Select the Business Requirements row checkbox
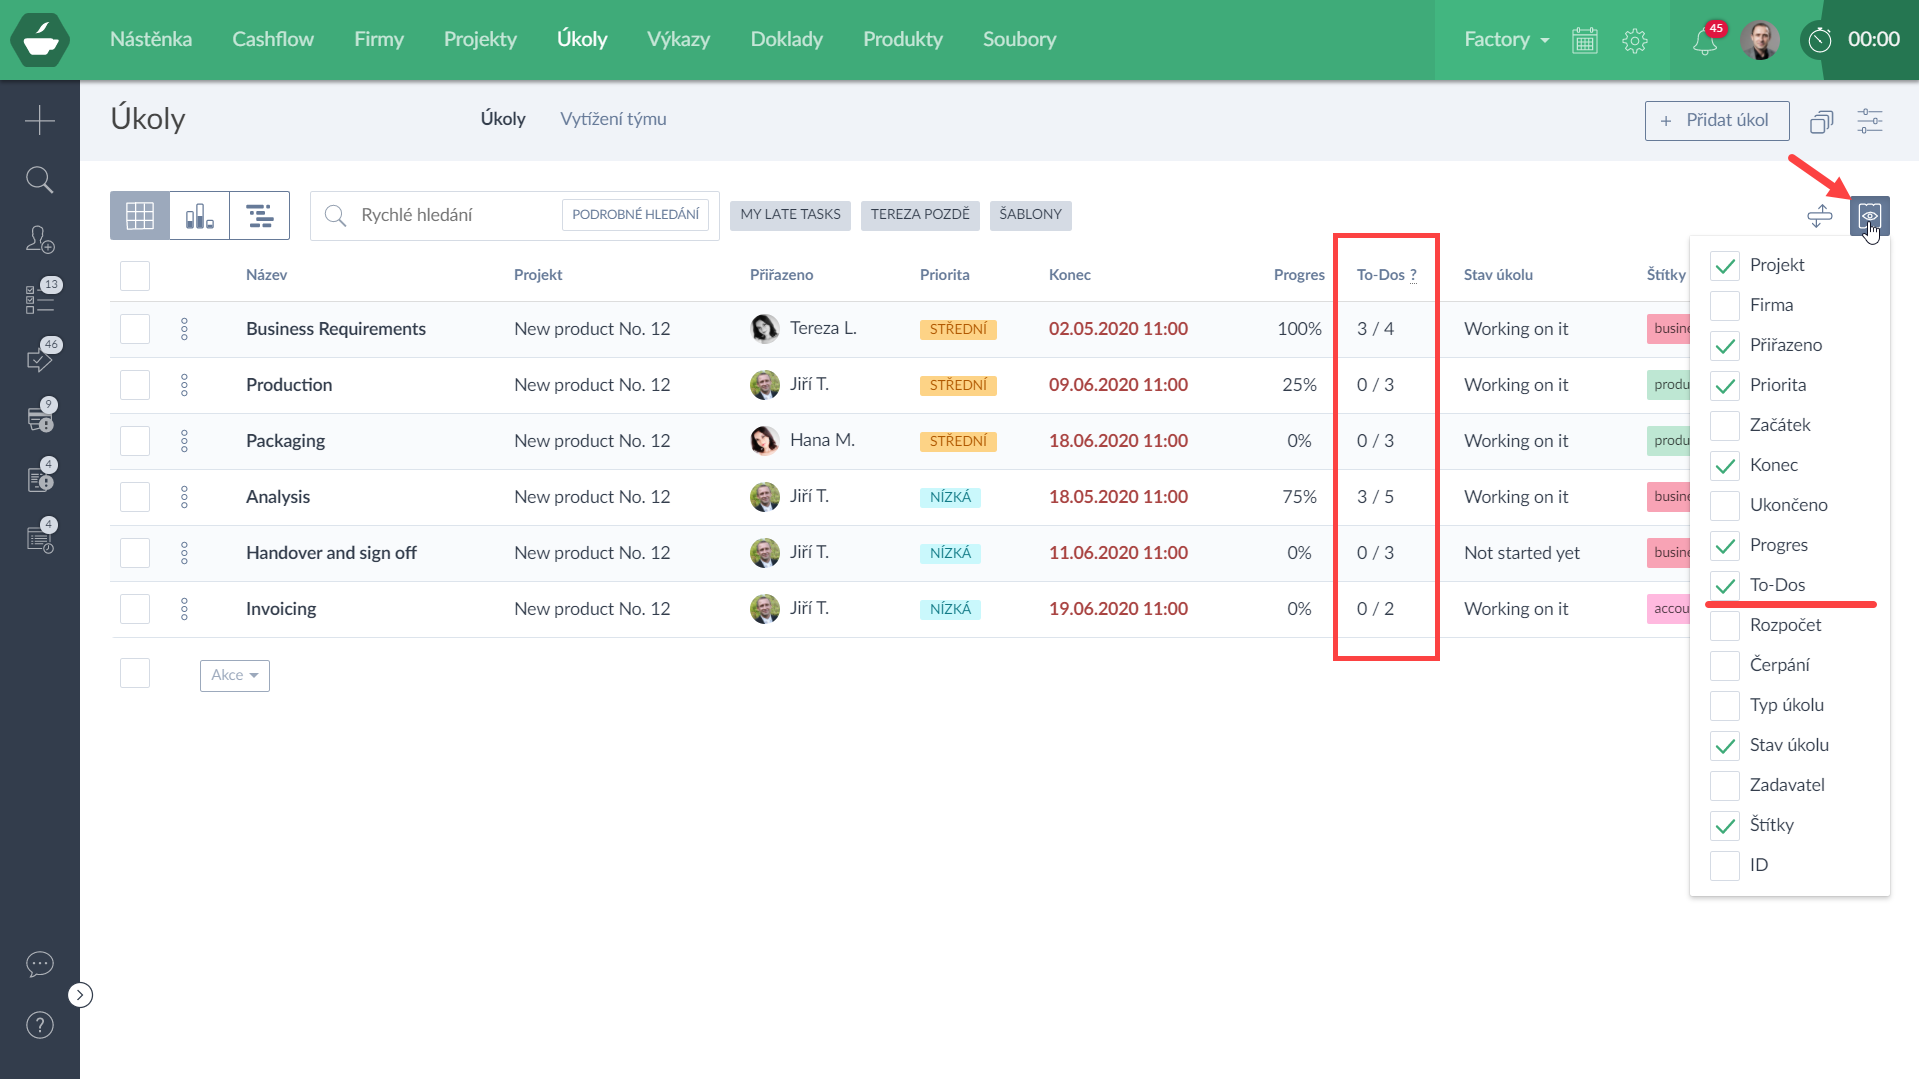Viewport: 1919px width, 1079px height. (135, 329)
